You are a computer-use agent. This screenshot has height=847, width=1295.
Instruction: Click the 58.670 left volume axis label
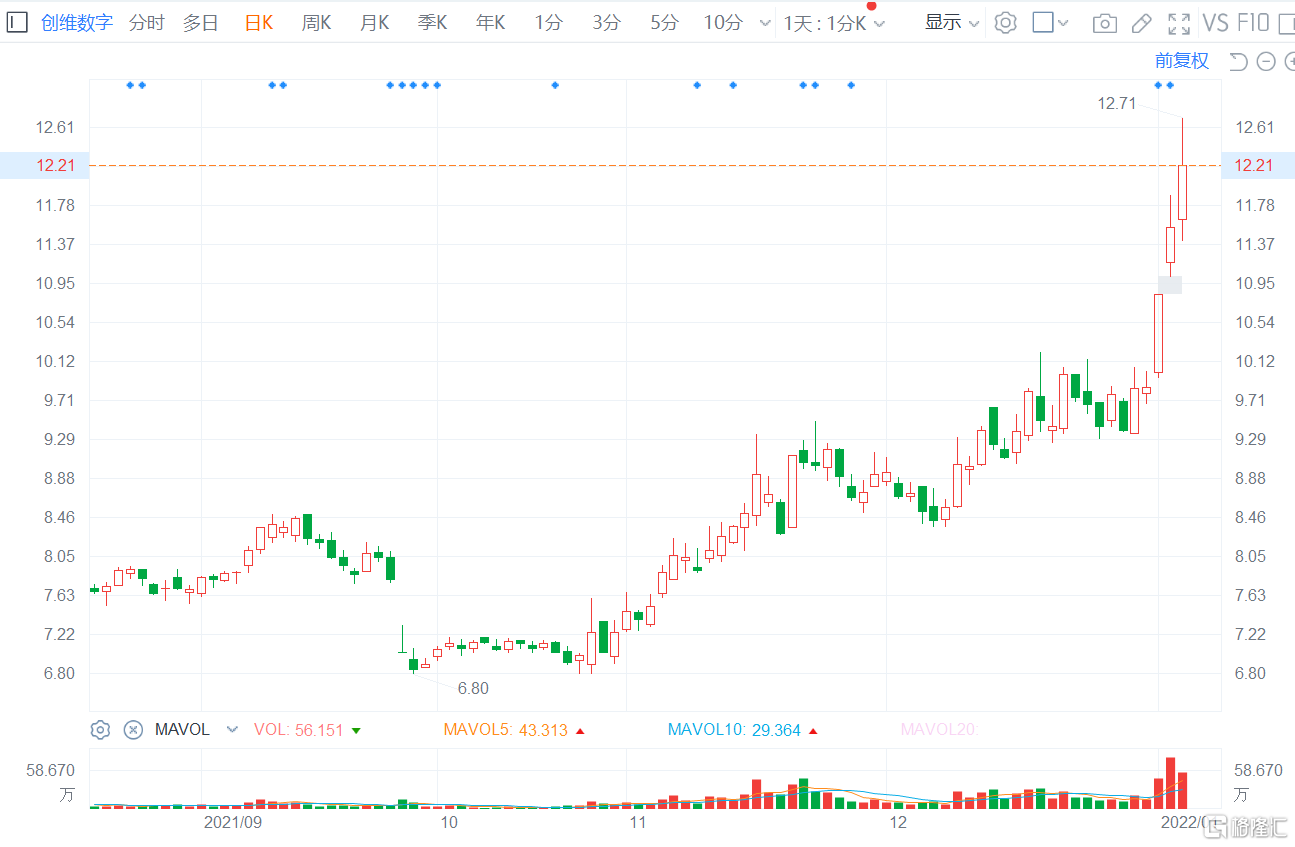pos(52,770)
